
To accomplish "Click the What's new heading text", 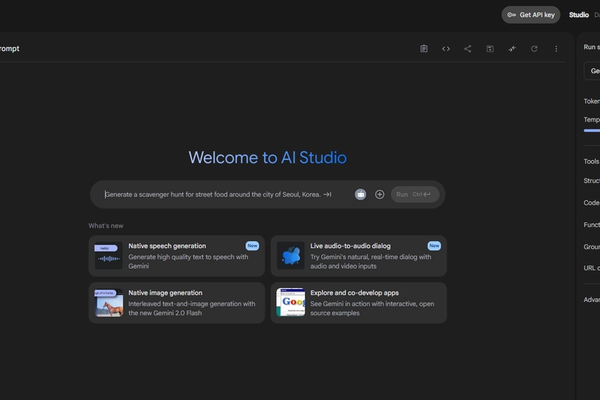I will pyautogui.click(x=106, y=226).
